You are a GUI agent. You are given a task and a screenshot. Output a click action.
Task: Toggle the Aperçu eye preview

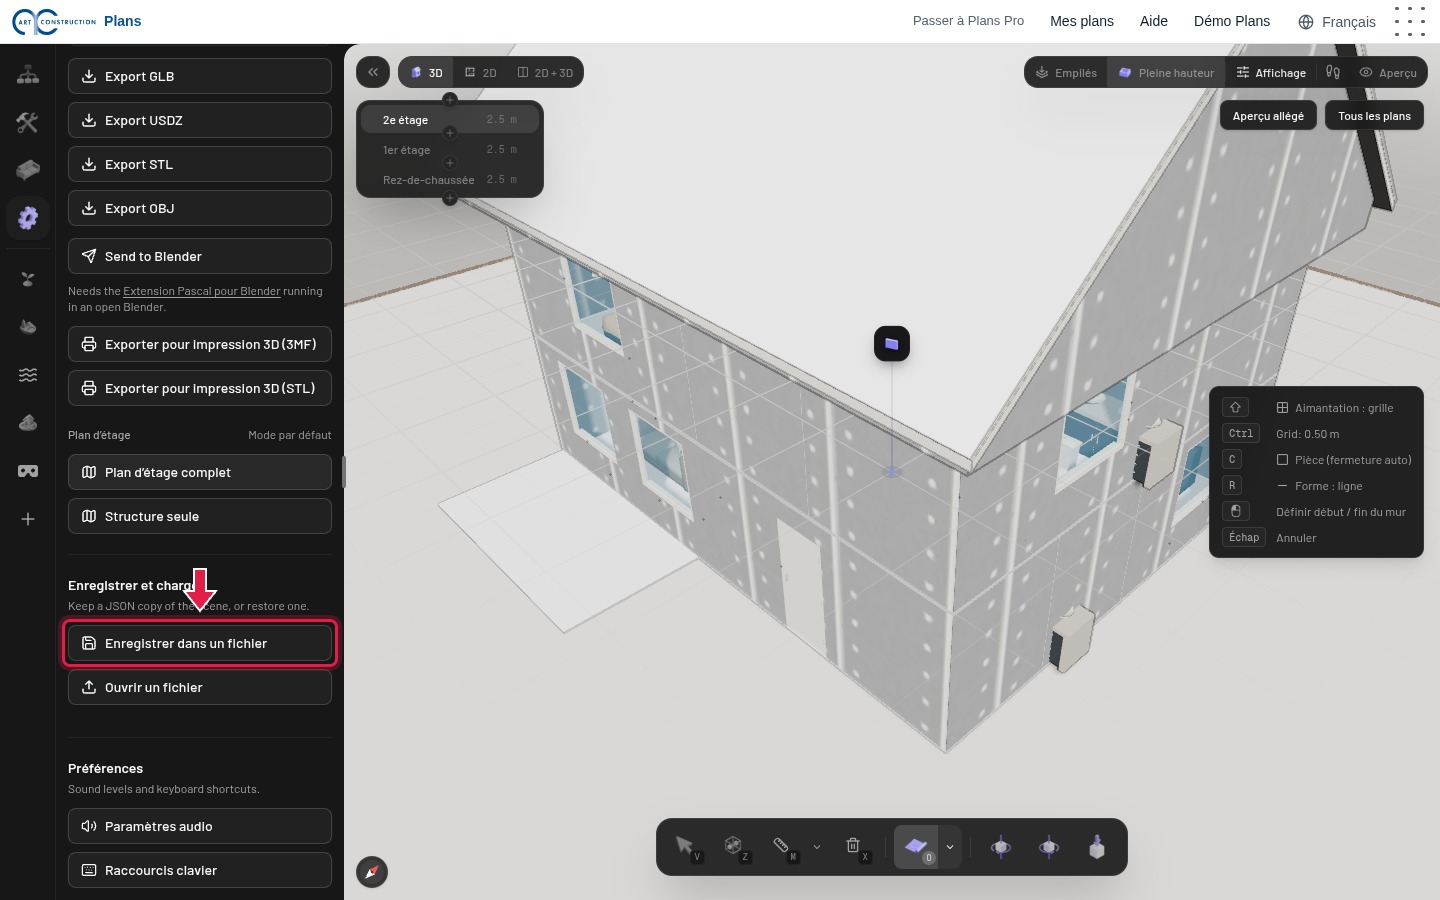click(1388, 72)
